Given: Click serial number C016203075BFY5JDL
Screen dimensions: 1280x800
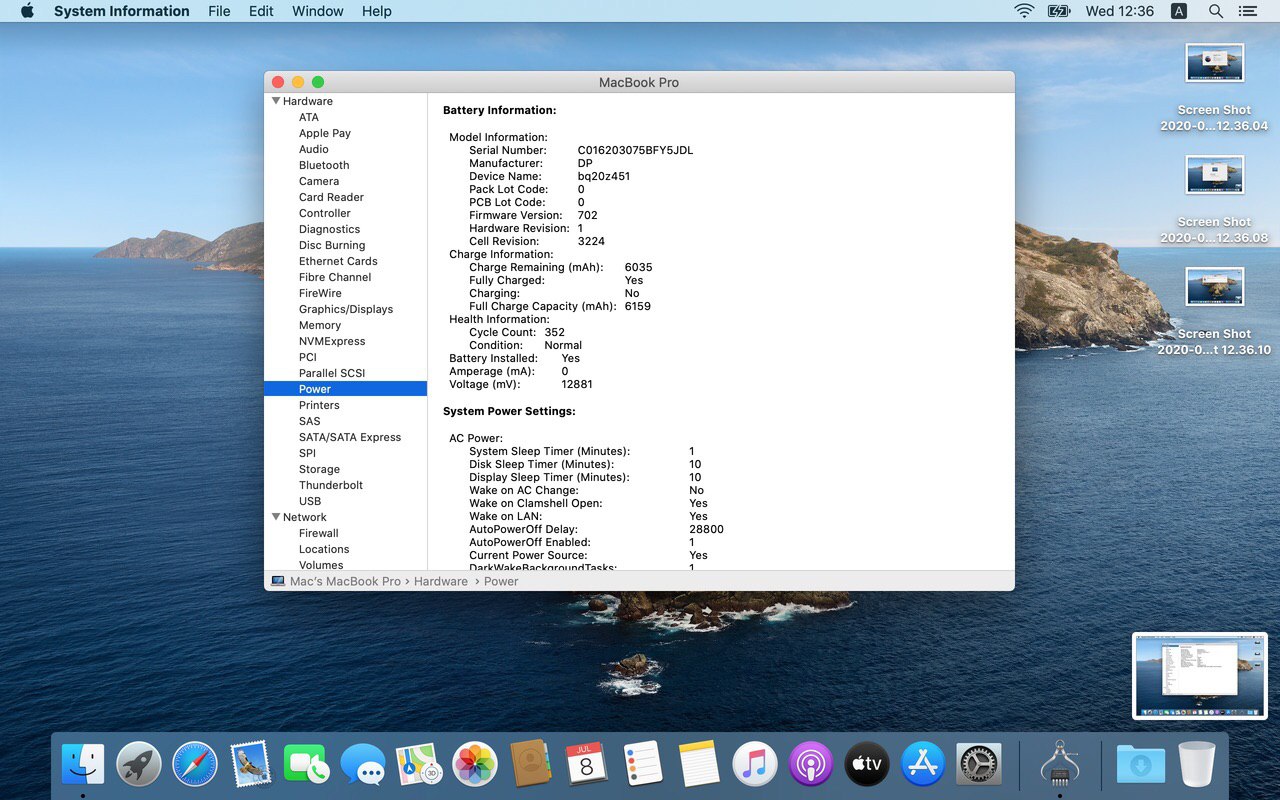Looking at the screenshot, I should click(635, 150).
